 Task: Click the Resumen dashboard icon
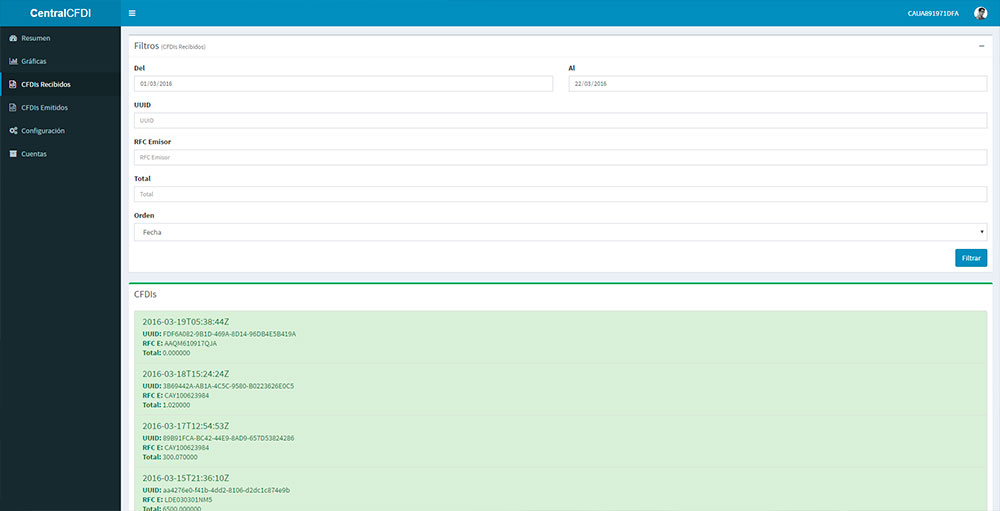(x=13, y=38)
